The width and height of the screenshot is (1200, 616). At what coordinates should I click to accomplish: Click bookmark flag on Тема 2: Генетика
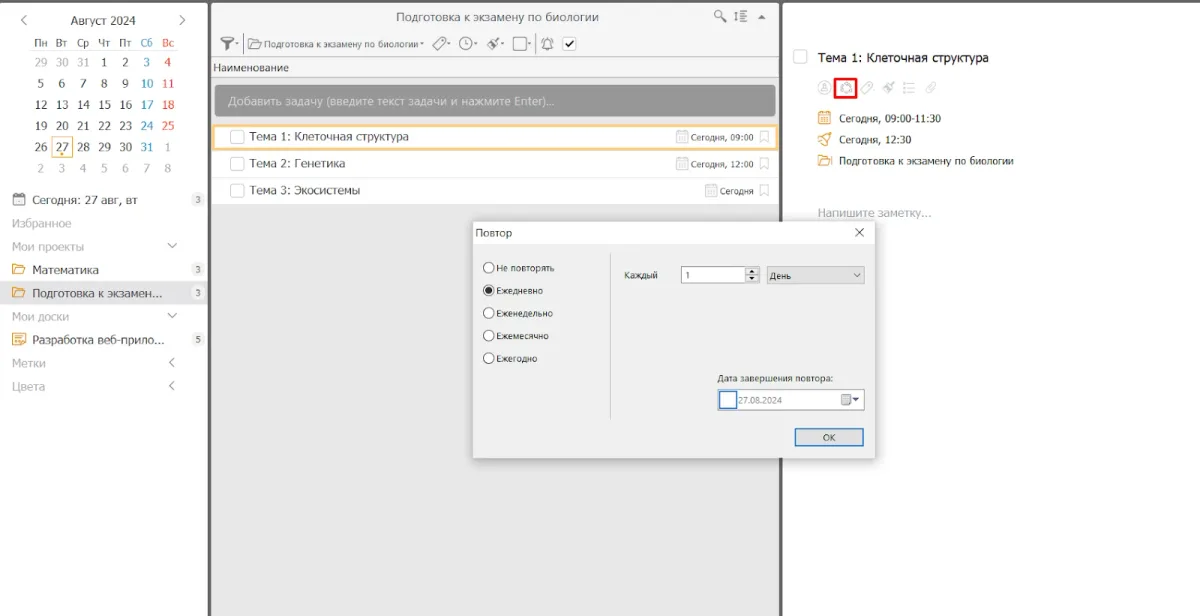765,164
